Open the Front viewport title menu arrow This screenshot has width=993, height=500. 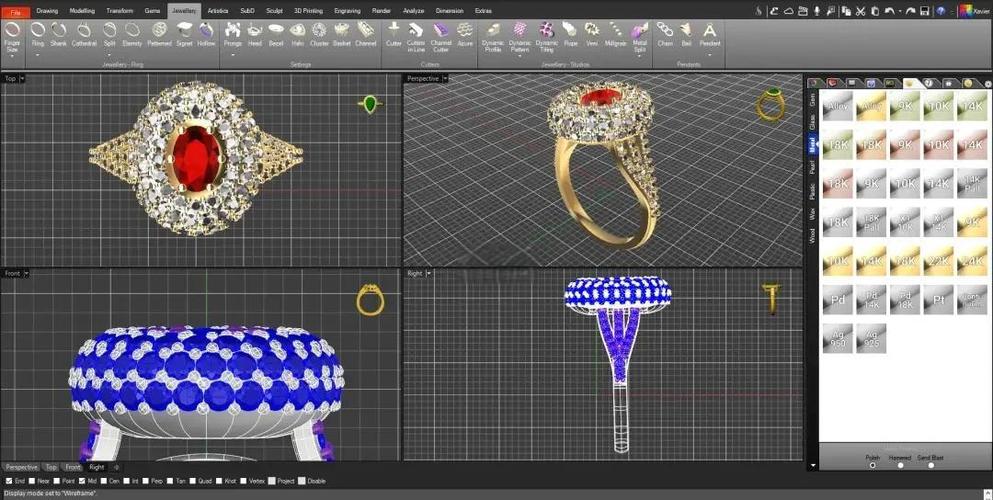tap(24, 273)
